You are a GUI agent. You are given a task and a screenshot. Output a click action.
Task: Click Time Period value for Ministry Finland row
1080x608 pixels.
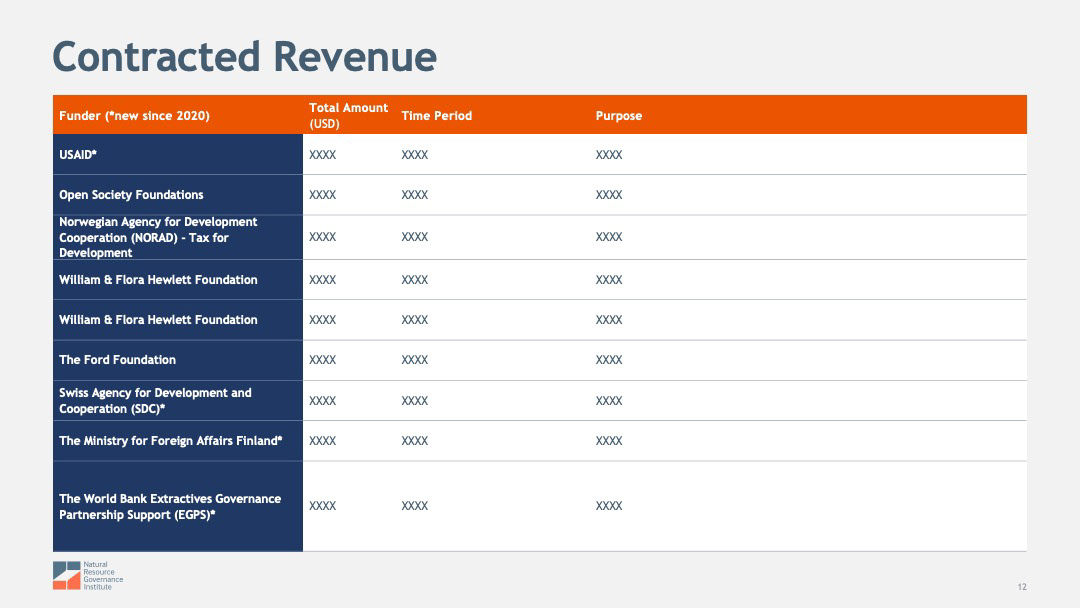pos(415,441)
